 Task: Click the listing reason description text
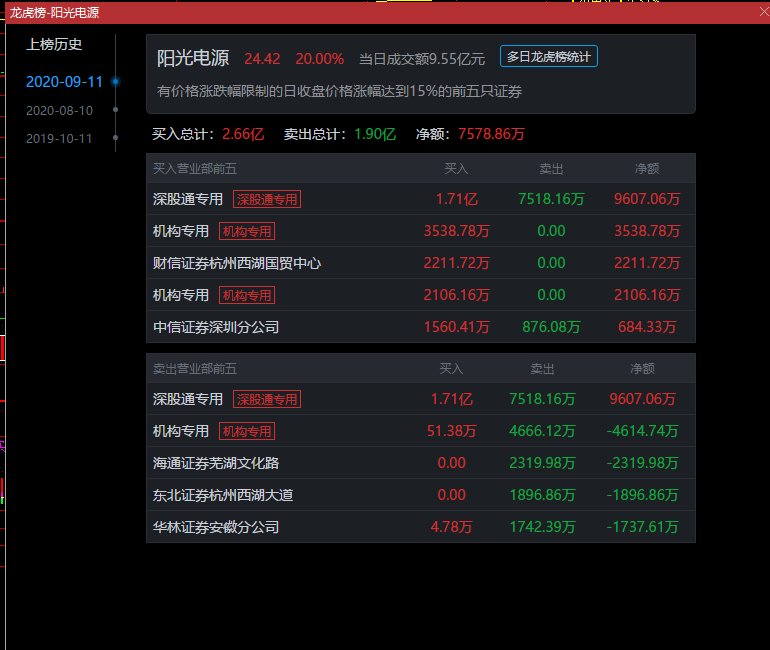coord(339,91)
